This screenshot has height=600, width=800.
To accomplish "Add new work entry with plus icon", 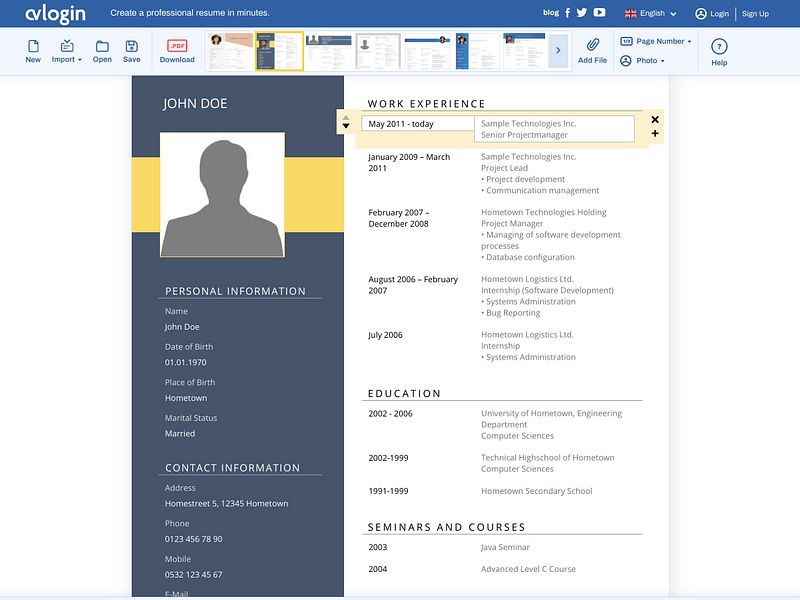I will pos(655,134).
